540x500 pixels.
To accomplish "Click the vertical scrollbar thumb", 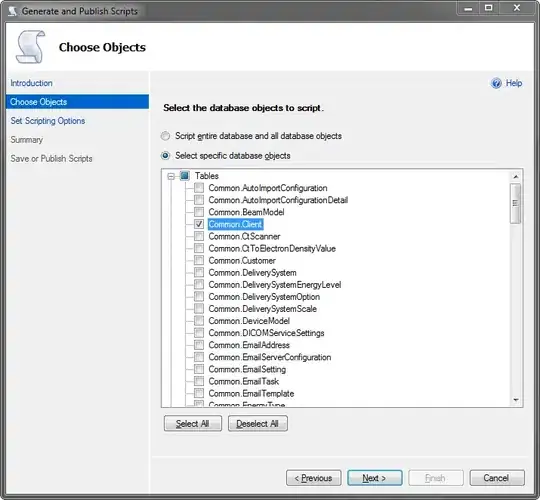I will pyautogui.click(x=516, y=203).
